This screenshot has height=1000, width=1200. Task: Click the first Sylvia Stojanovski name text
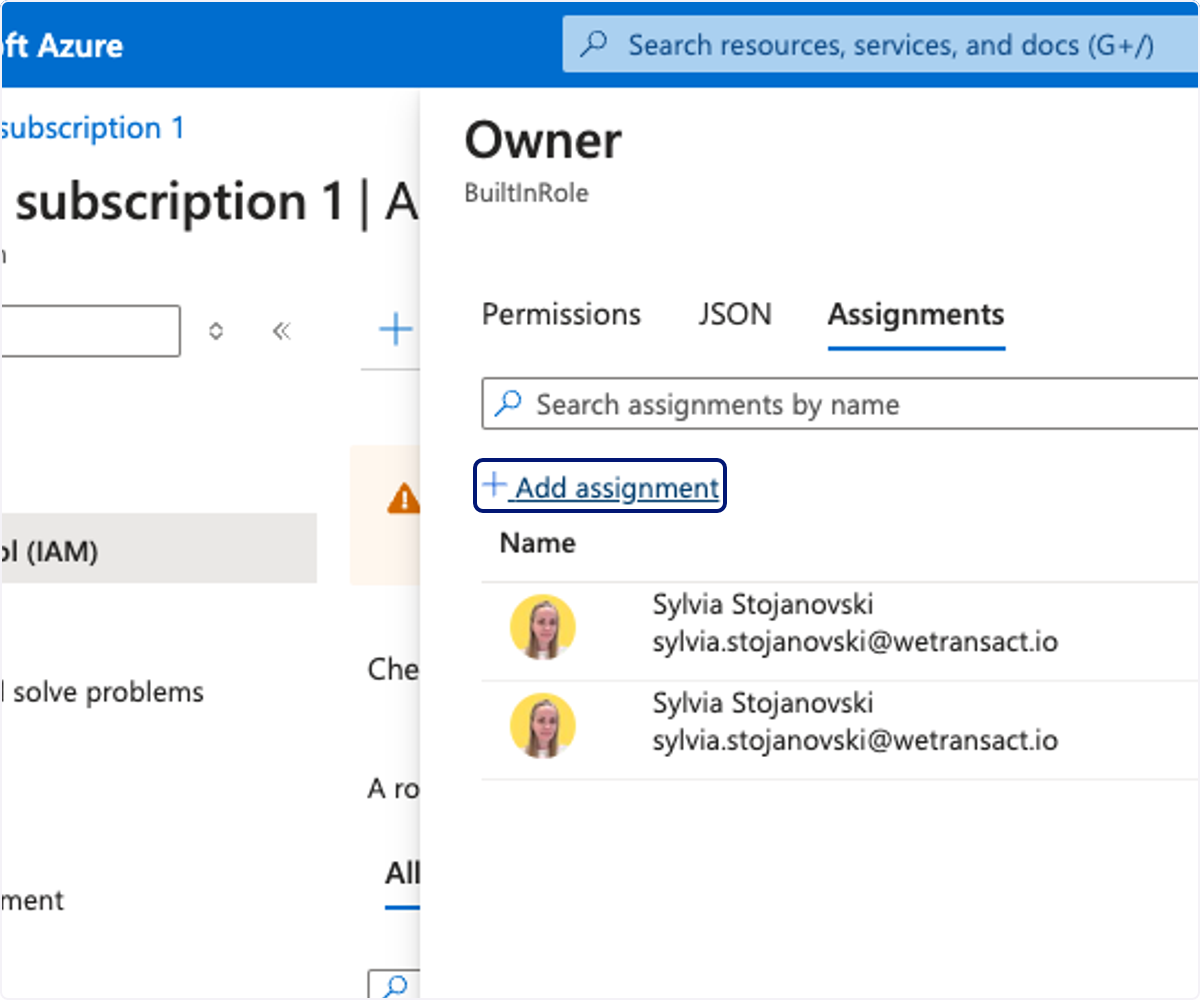coord(763,604)
